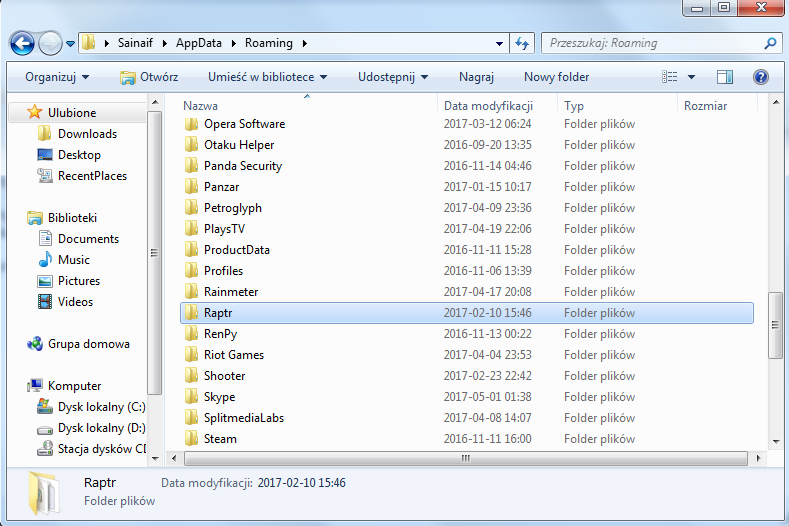Expand the arrow after AppData breadcrumb
Viewport: 789px width, 526px height.
click(233, 43)
